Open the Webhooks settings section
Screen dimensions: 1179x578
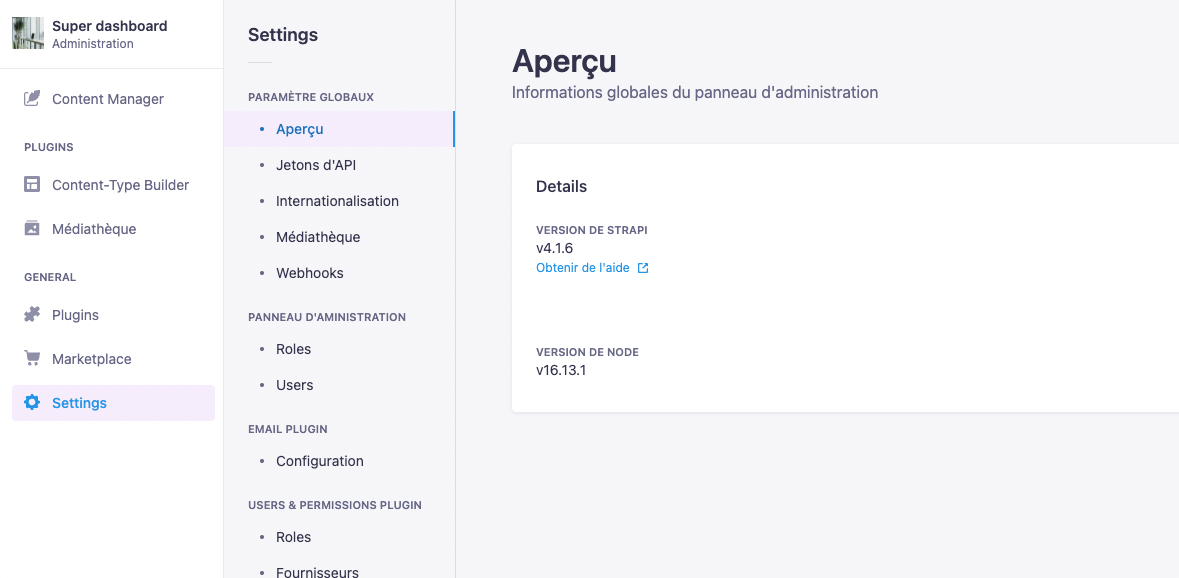309,272
